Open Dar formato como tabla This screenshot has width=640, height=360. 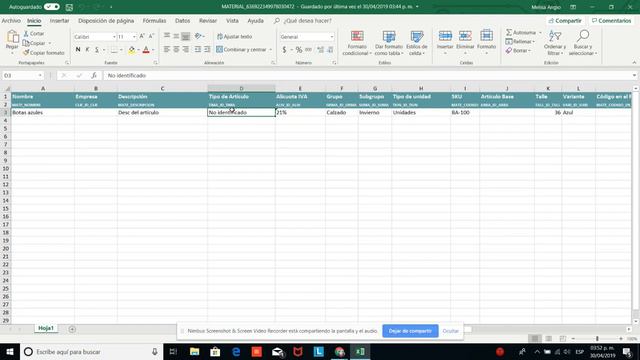(389, 42)
